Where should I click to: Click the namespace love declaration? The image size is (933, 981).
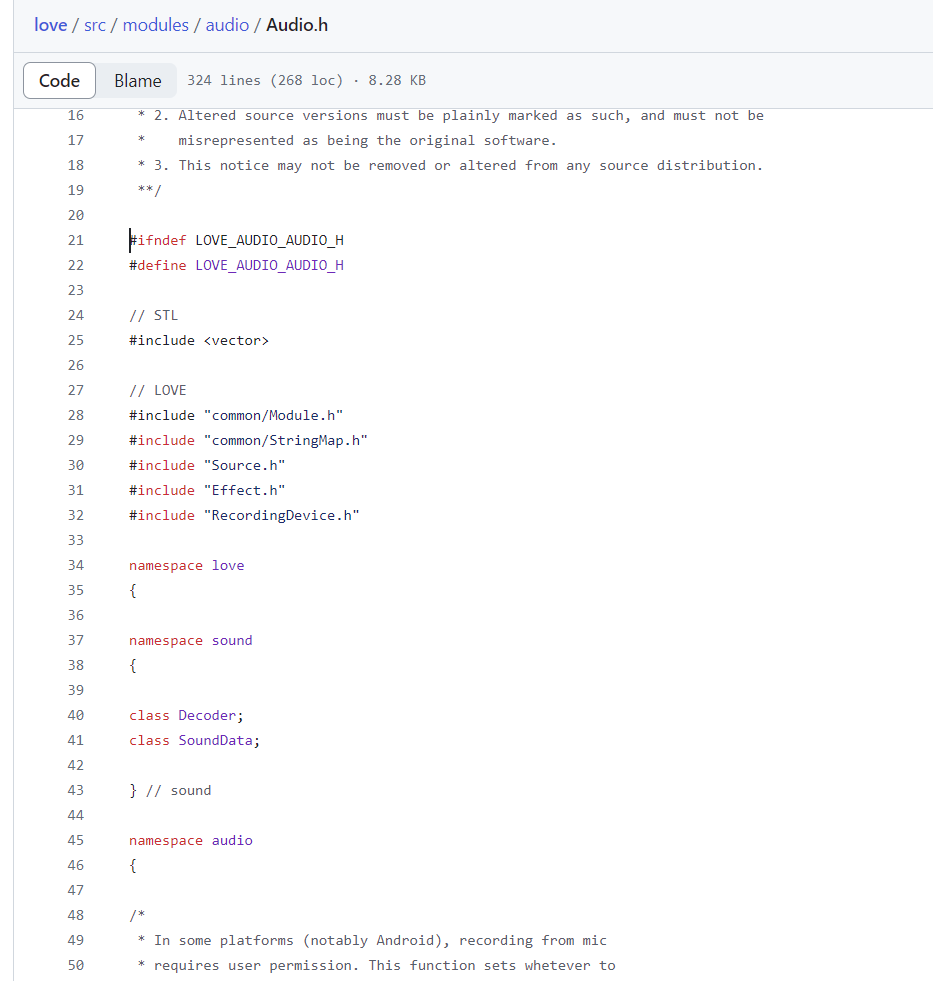pyautogui.click(x=186, y=566)
